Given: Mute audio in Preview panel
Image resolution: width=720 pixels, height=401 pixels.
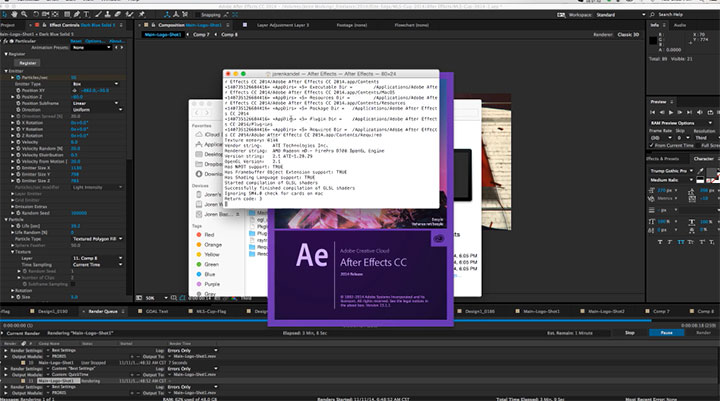Looking at the screenshot, I should [700, 112].
